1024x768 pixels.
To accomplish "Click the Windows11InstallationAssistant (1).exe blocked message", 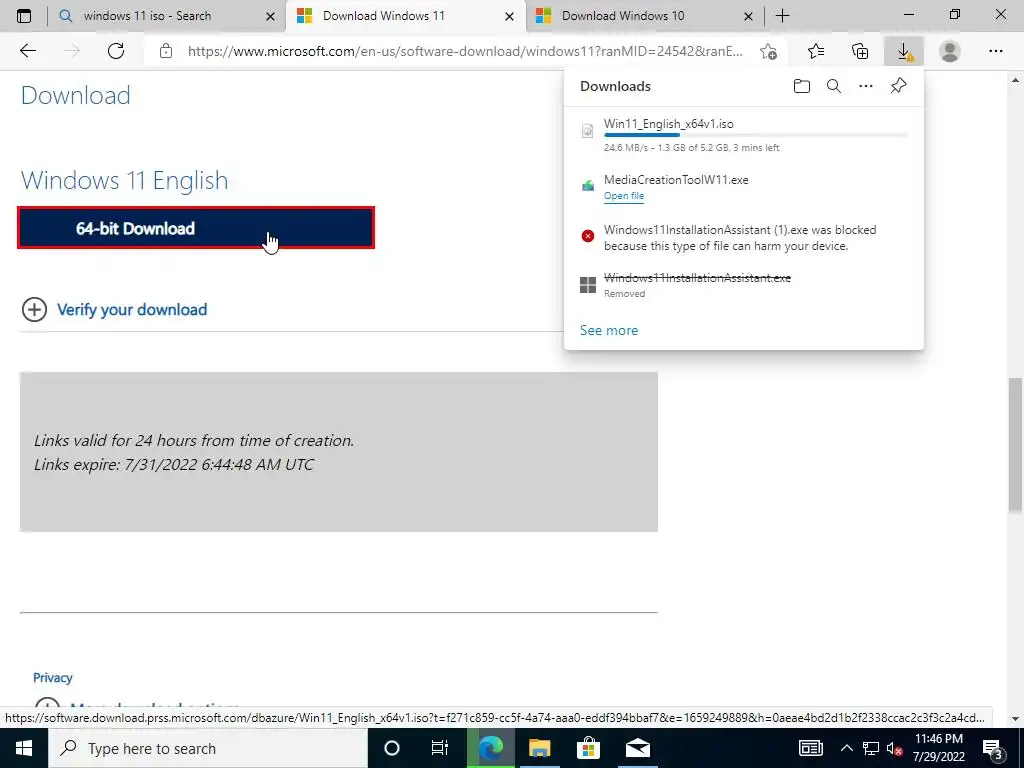I will (x=740, y=238).
